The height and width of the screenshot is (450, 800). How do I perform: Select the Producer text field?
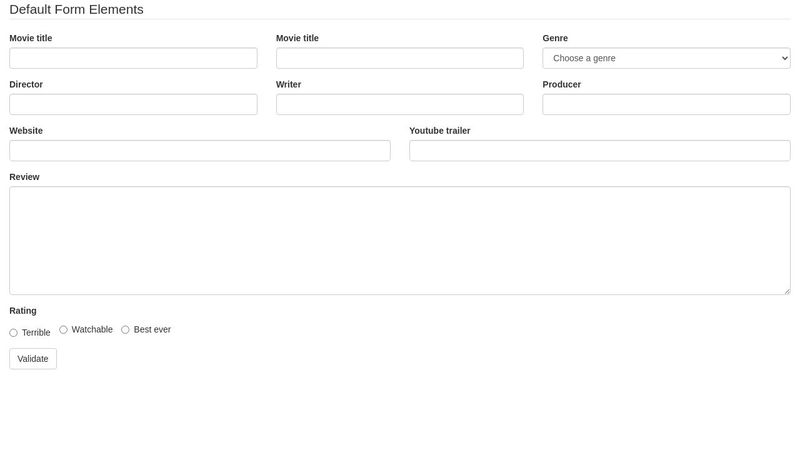(666, 104)
